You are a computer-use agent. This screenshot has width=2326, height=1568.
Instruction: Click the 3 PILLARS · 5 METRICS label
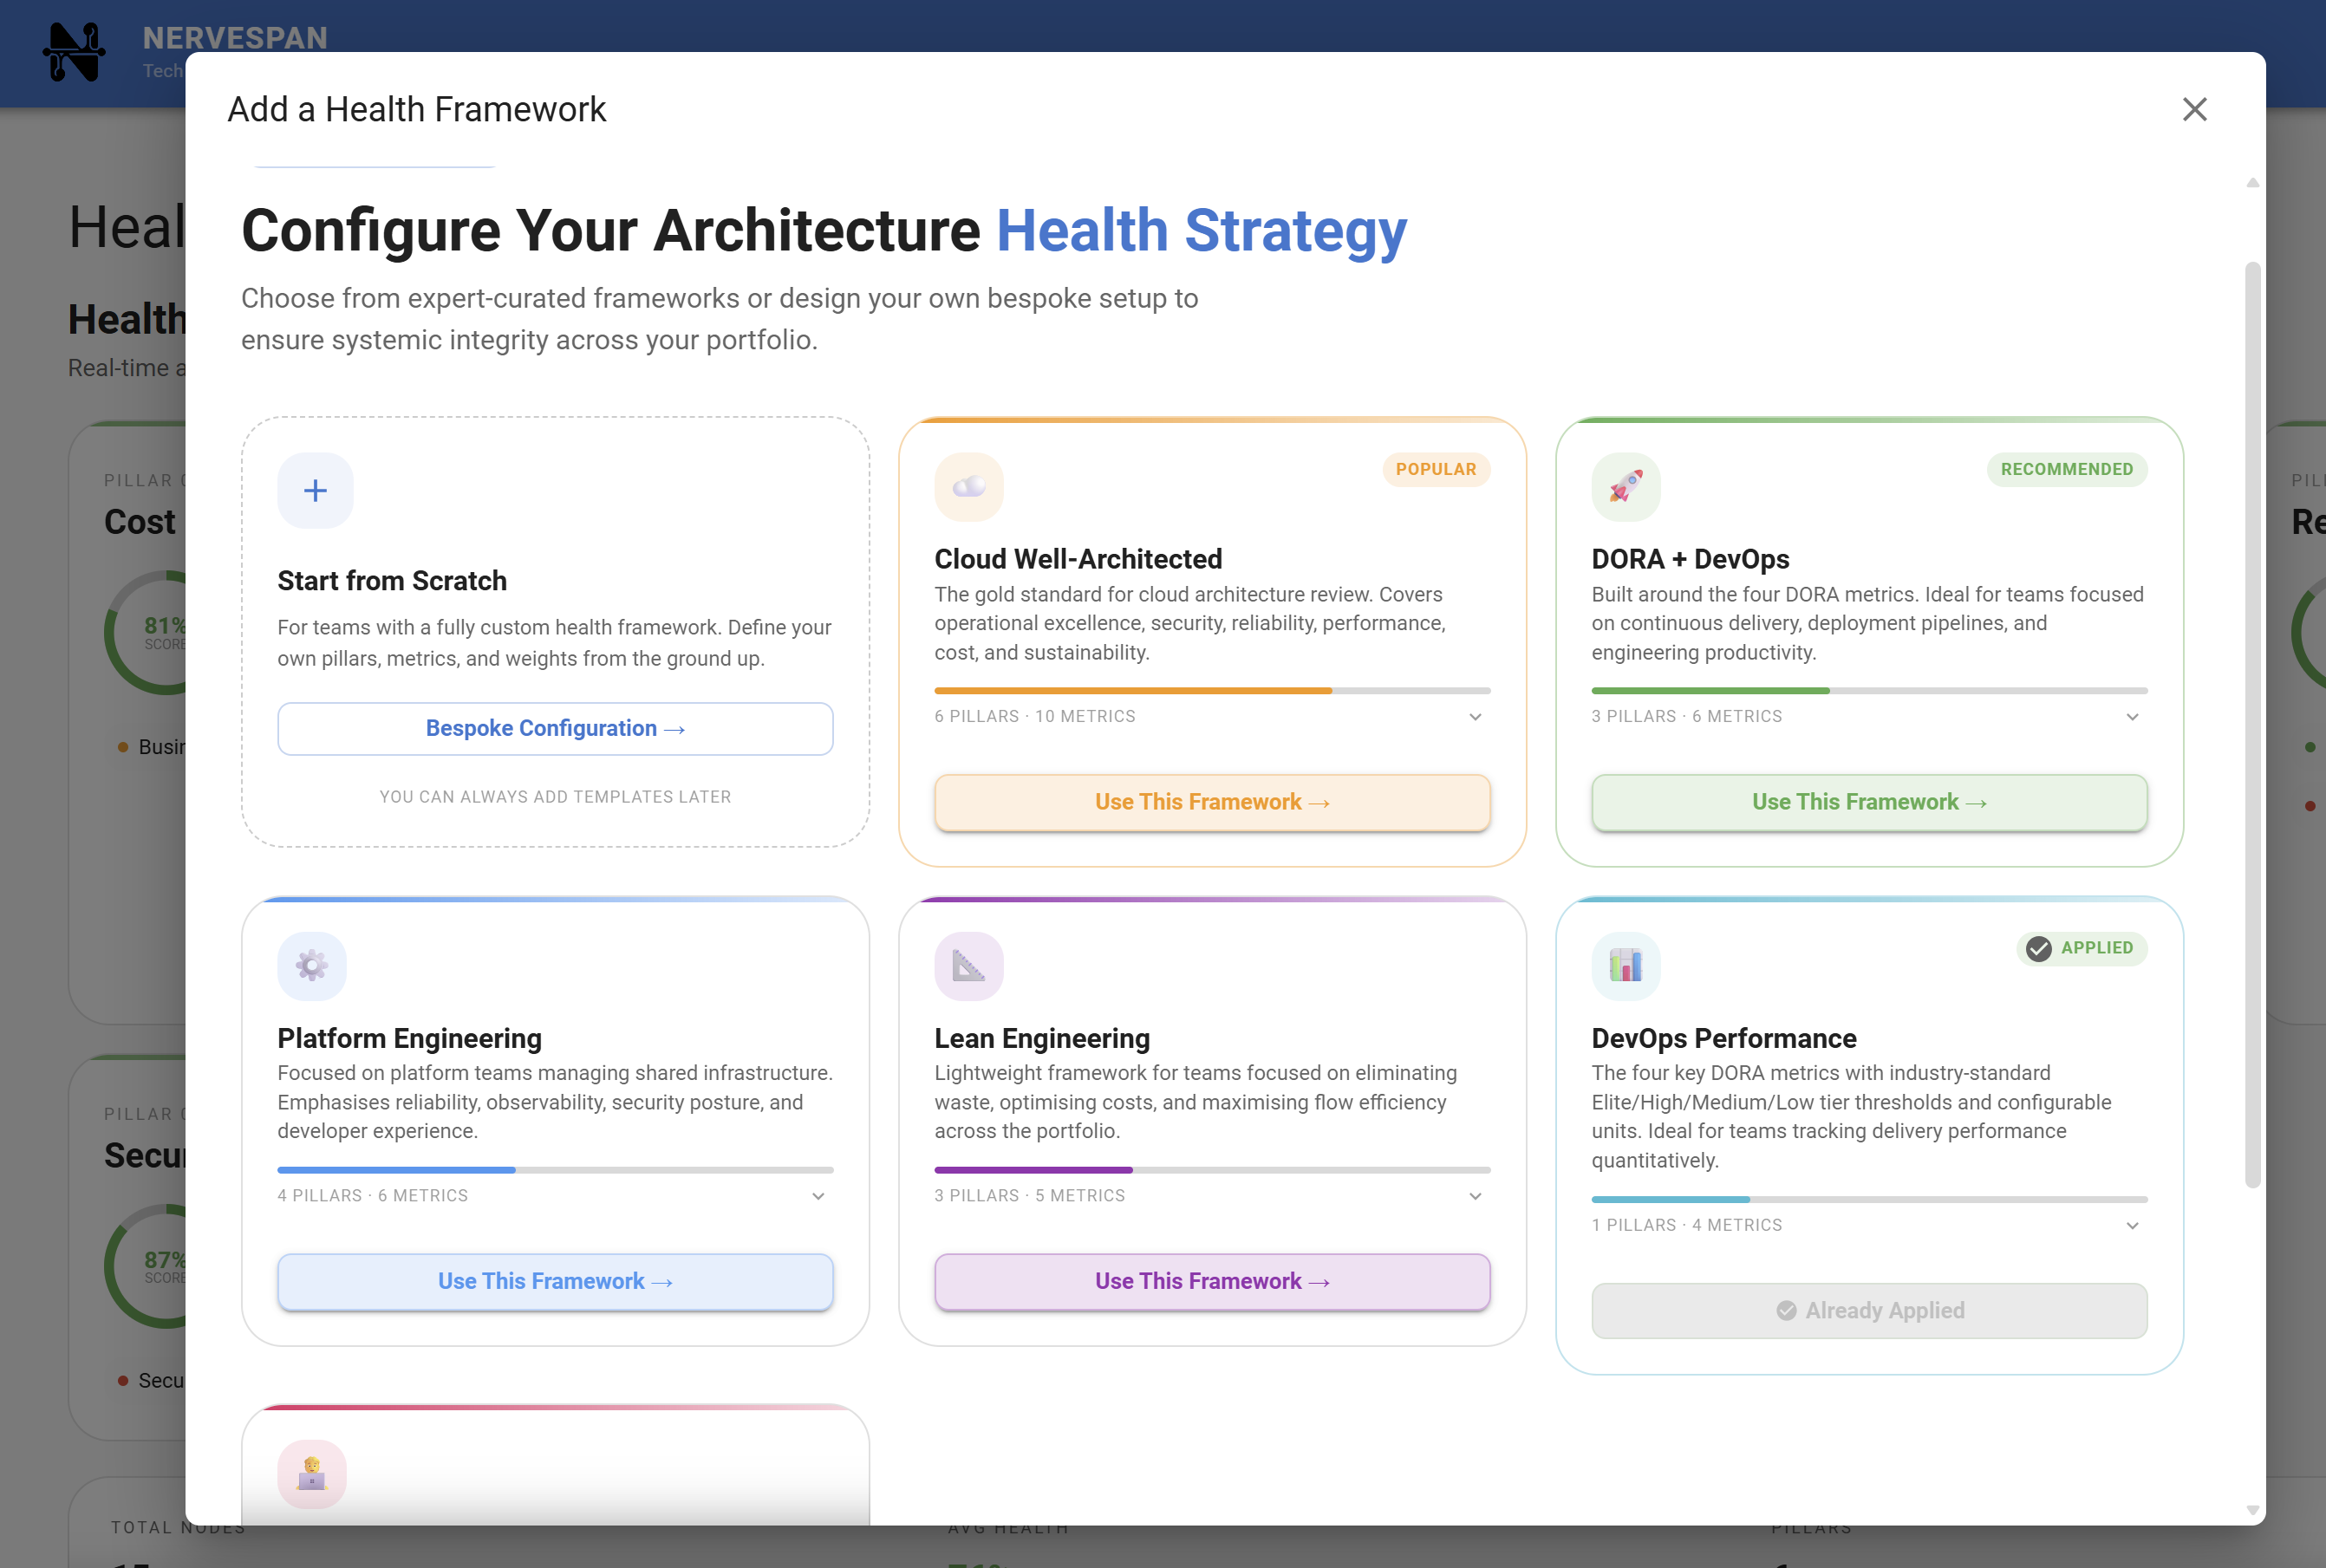(x=1030, y=1196)
